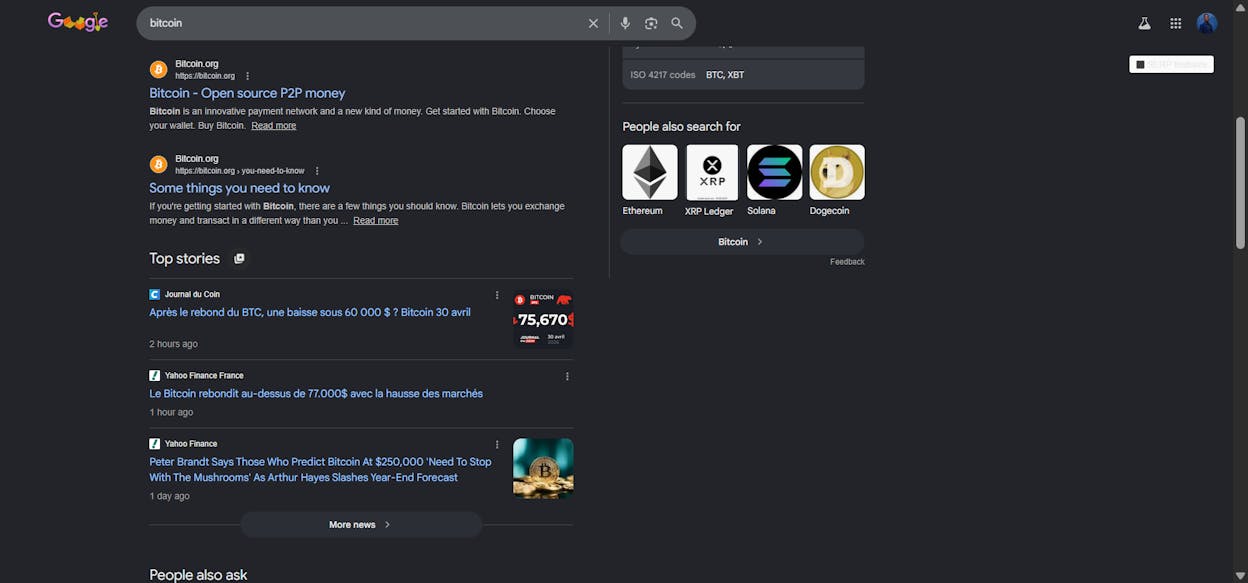Click the magnifying glass search icon
Image resolution: width=1248 pixels, height=583 pixels.
(x=677, y=23)
